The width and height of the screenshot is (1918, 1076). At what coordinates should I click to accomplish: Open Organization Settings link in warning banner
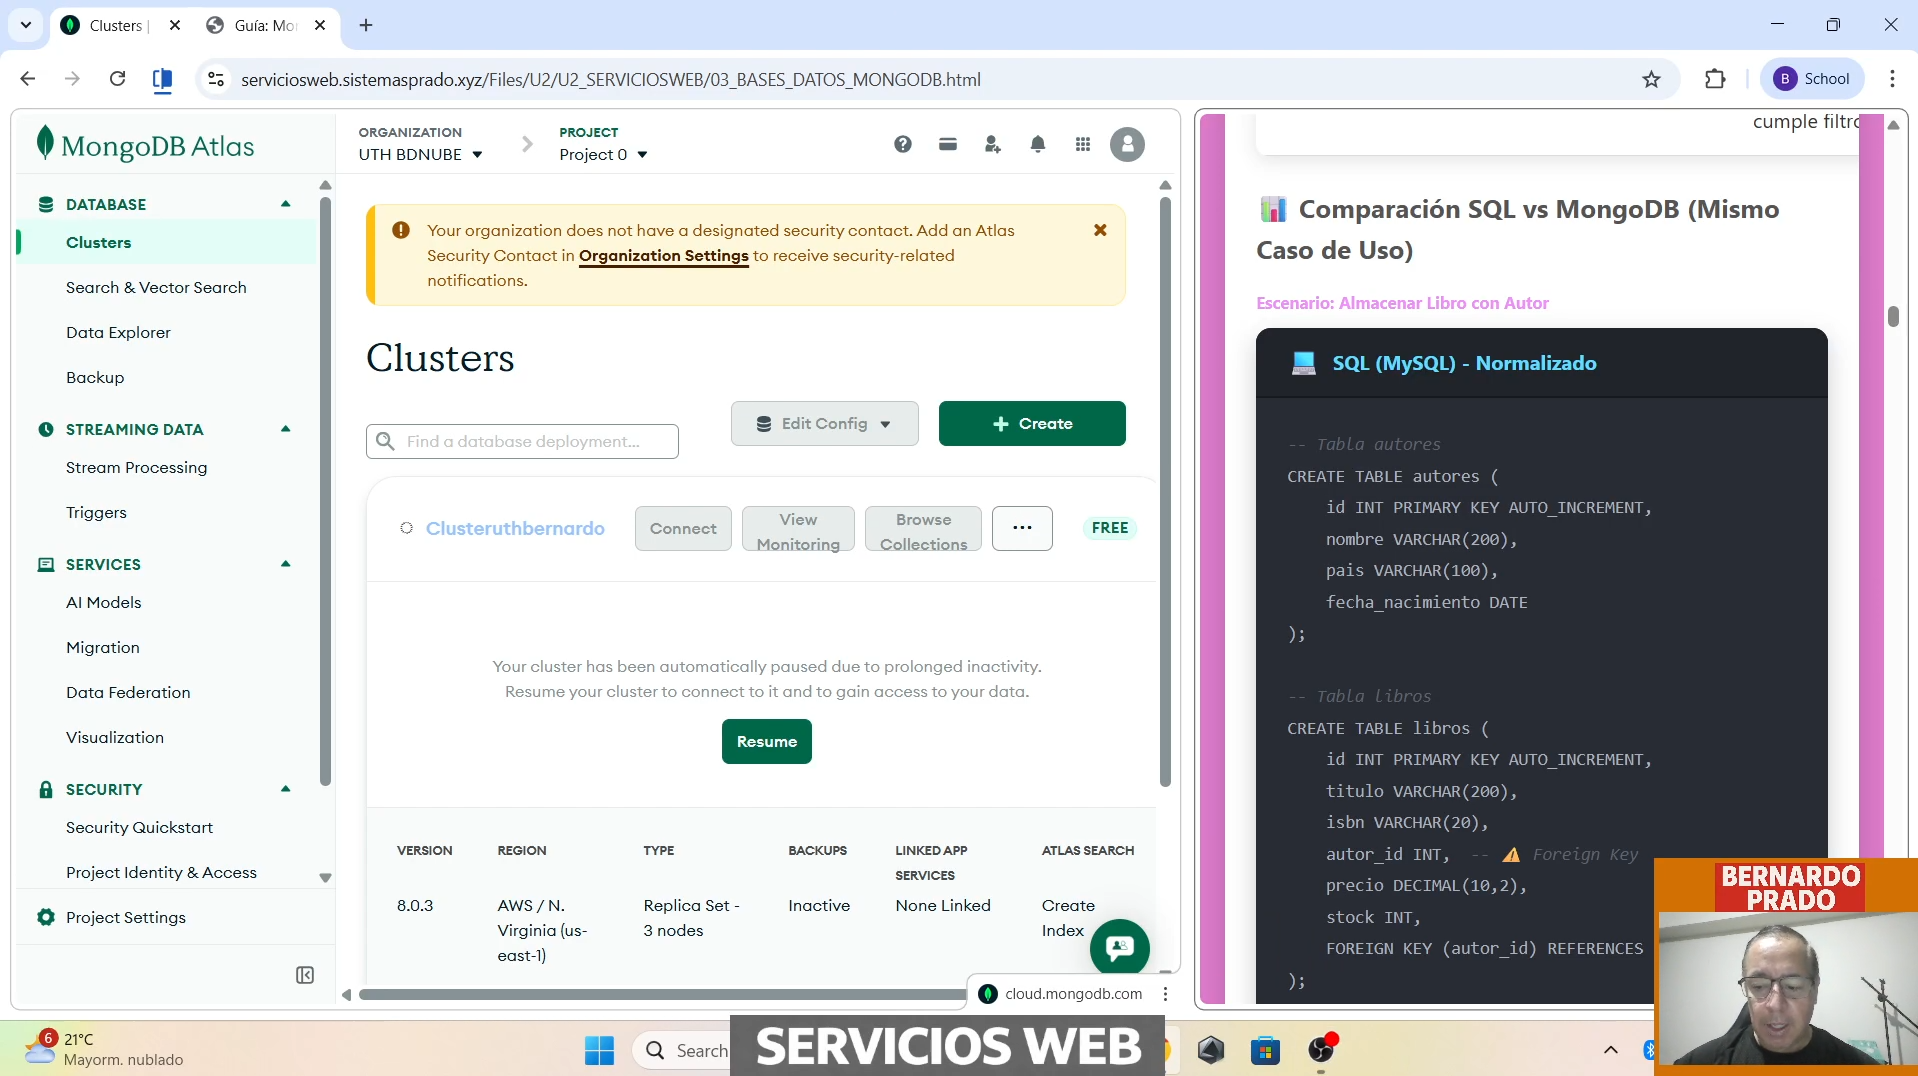pyautogui.click(x=663, y=256)
